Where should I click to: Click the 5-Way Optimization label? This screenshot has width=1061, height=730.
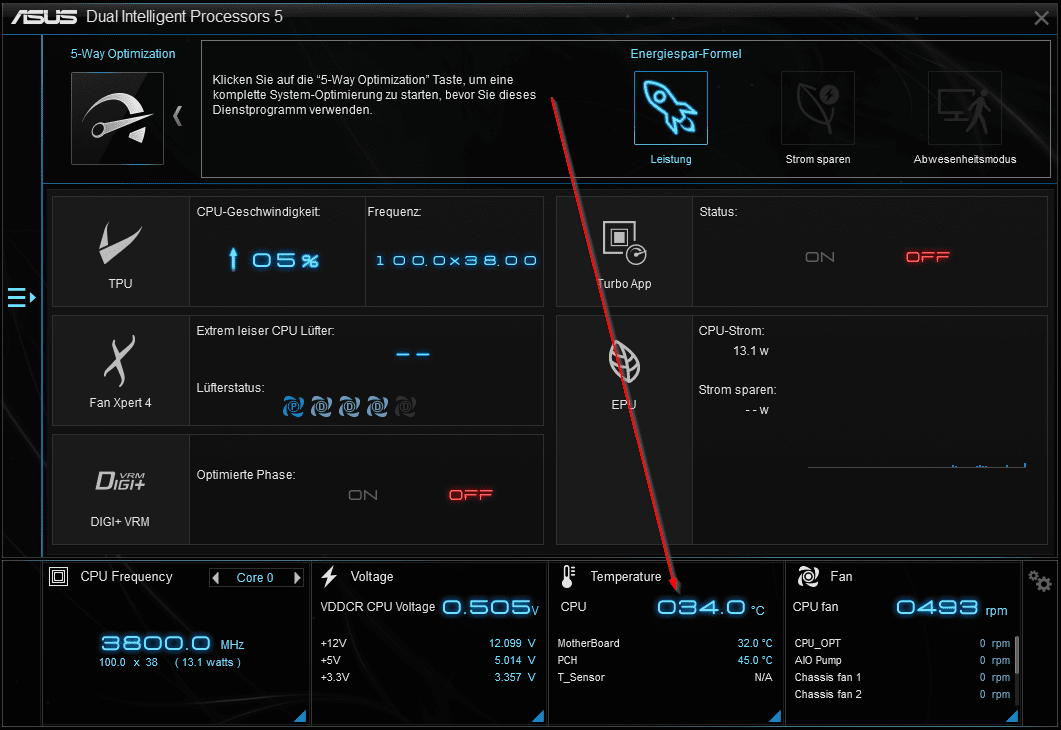tap(122, 53)
